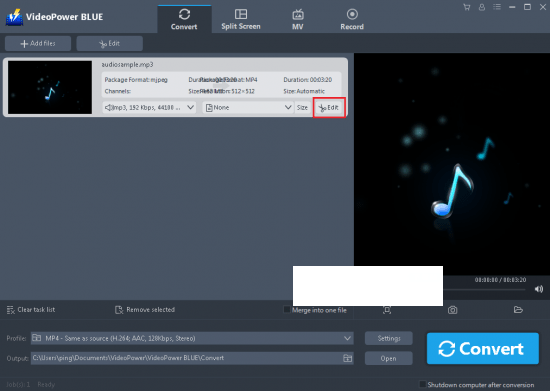Click the audiosample.mp3 file name
This screenshot has height=391, width=550.
(x=127, y=65)
